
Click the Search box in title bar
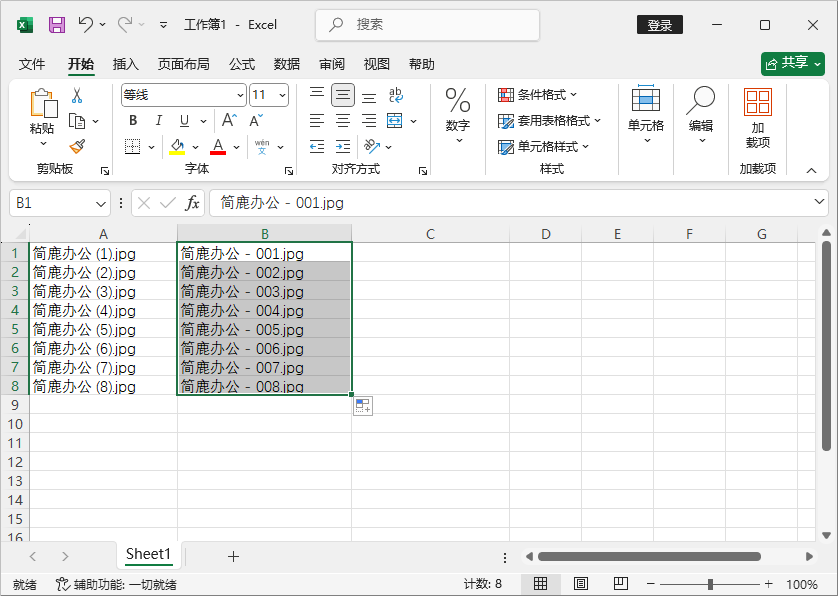[427, 24]
